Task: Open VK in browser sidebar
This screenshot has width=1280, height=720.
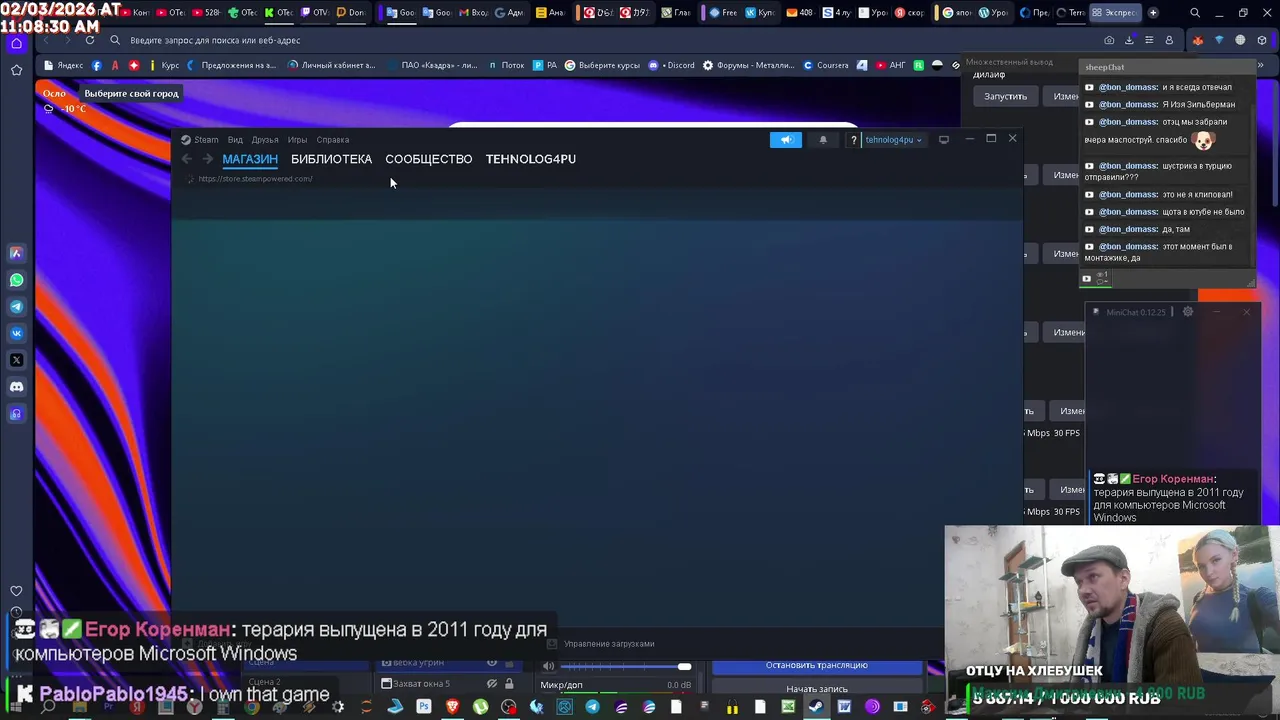Action: coord(16,333)
